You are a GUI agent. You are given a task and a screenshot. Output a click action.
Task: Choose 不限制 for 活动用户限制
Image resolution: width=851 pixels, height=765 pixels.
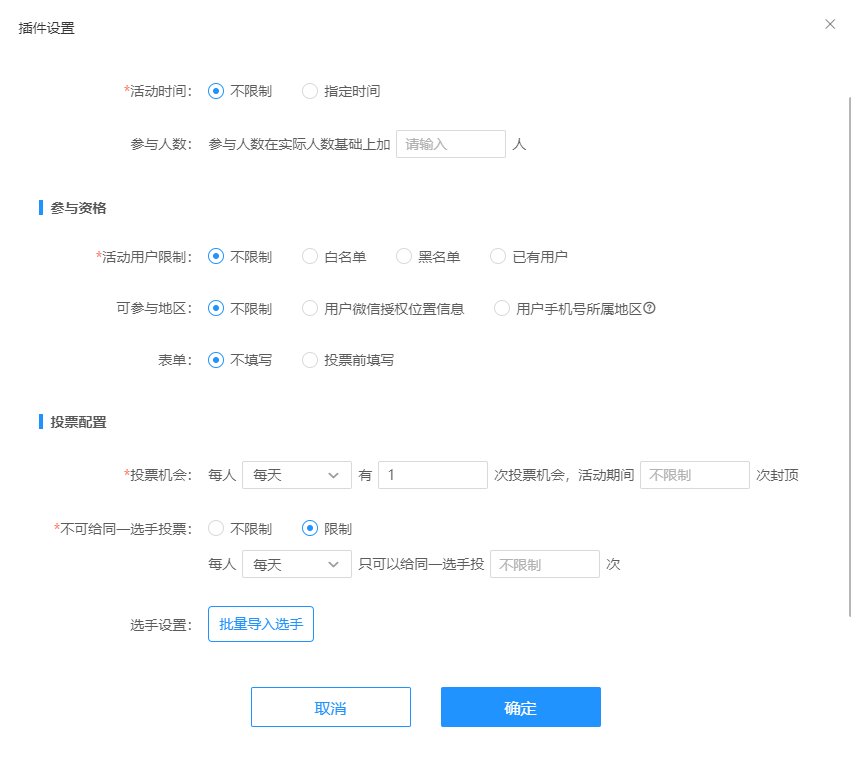tap(216, 257)
